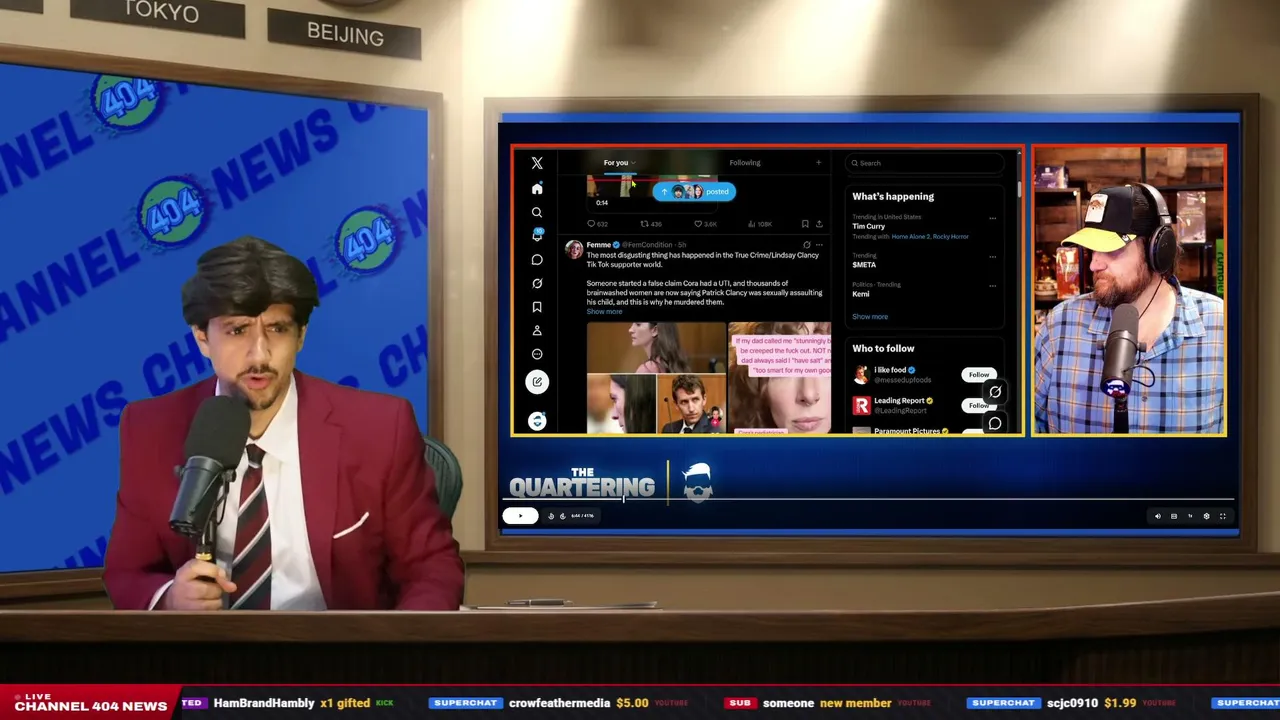The width and height of the screenshot is (1280, 720).
Task: Skip ahead using the forward player icon
Action: 562,516
